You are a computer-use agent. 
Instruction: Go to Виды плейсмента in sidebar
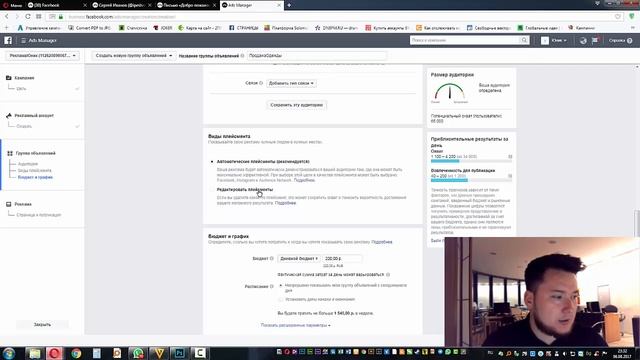pyautogui.click(x=35, y=170)
